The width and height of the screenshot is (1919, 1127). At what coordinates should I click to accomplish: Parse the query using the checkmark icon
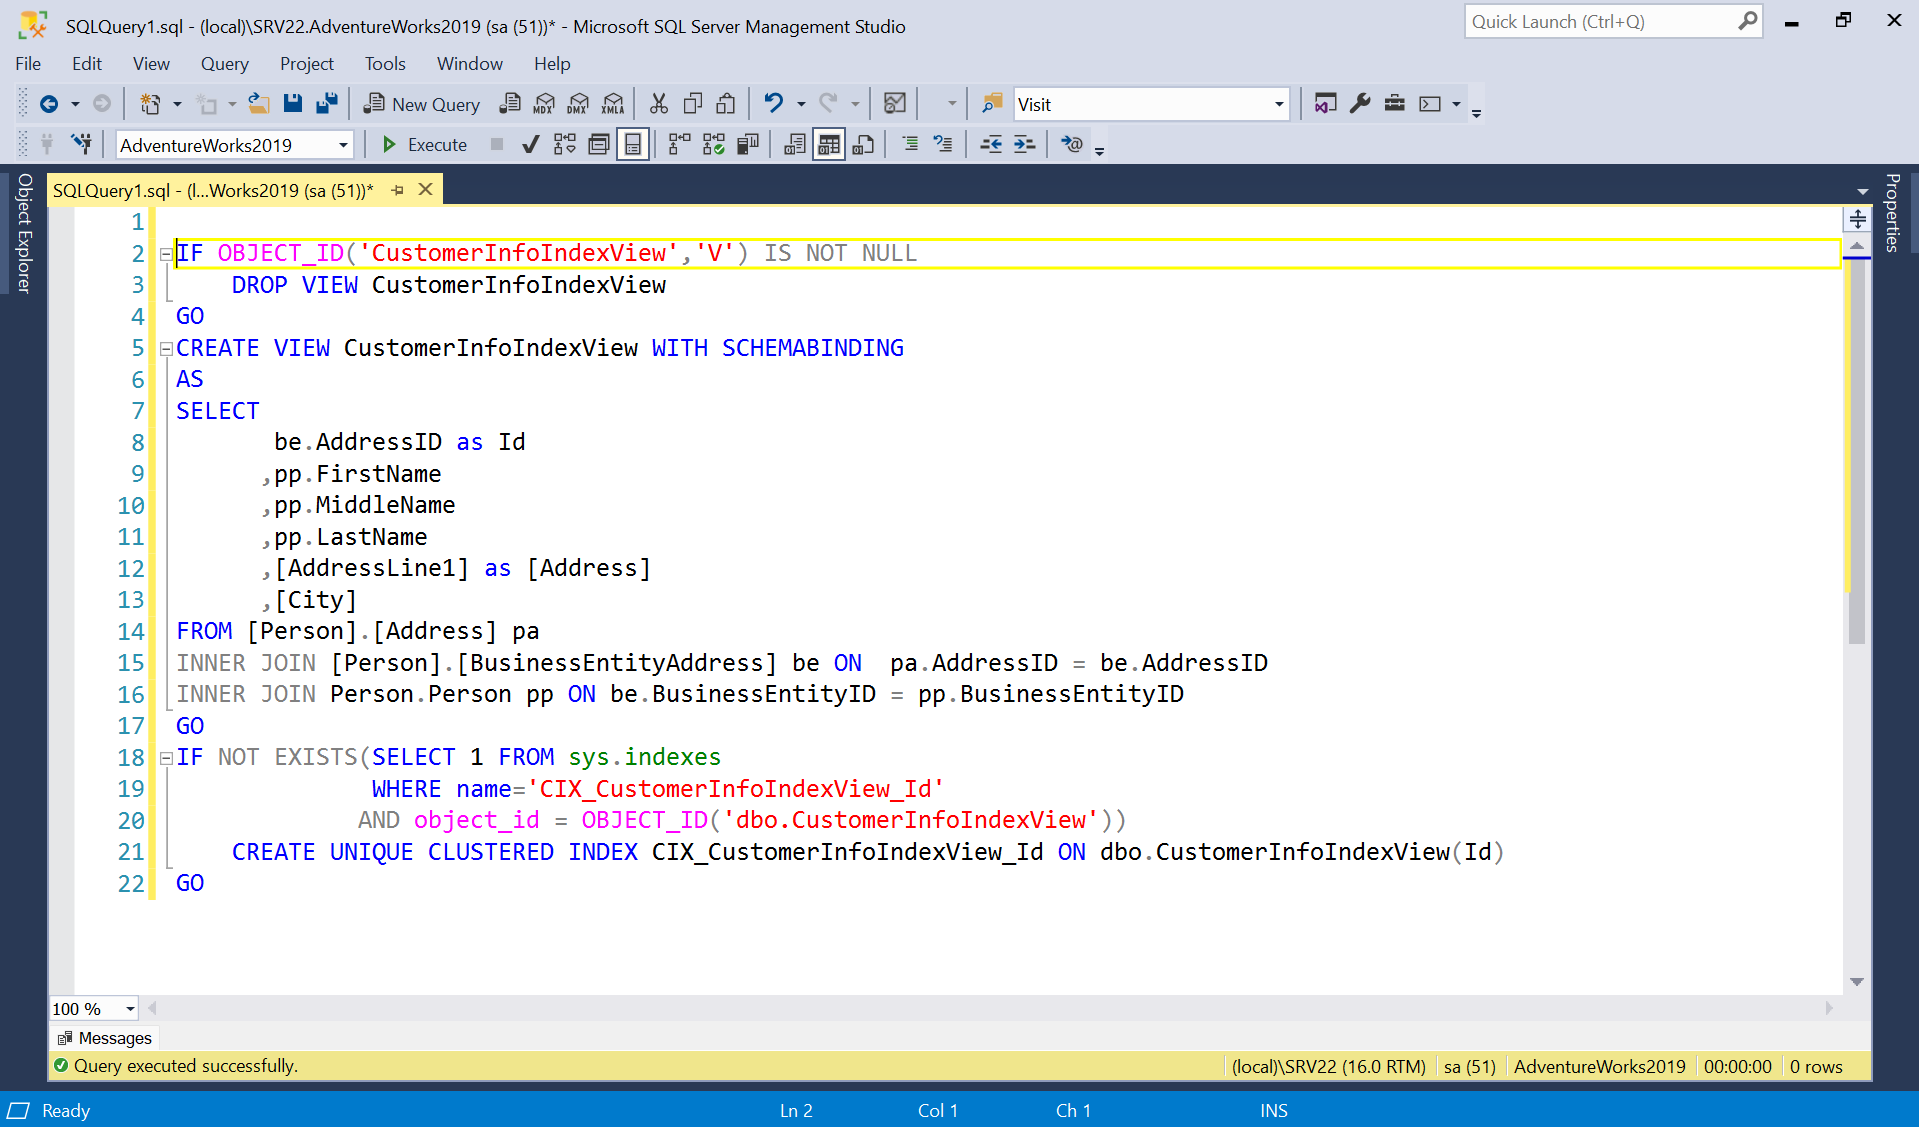click(531, 144)
